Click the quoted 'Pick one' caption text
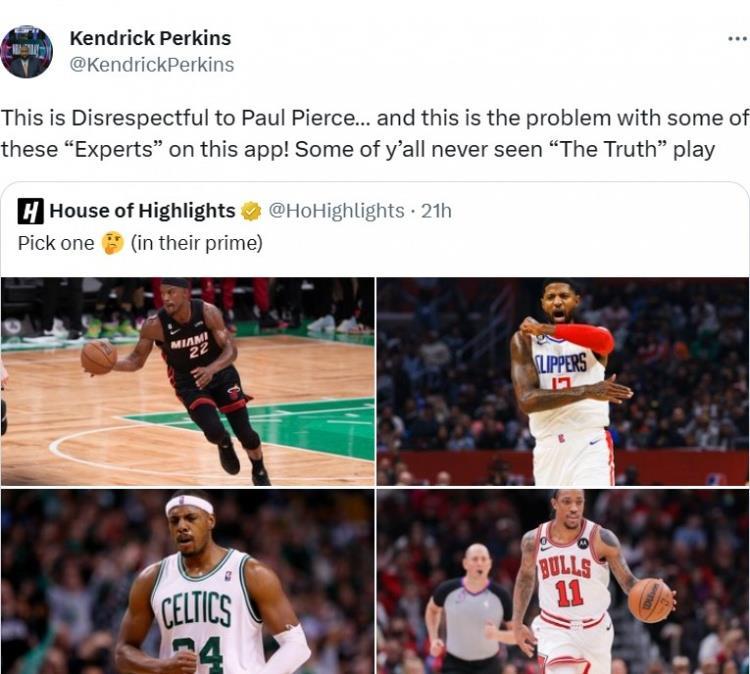Image resolution: width=750 pixels, height=674 pixels. pos(140,243)
